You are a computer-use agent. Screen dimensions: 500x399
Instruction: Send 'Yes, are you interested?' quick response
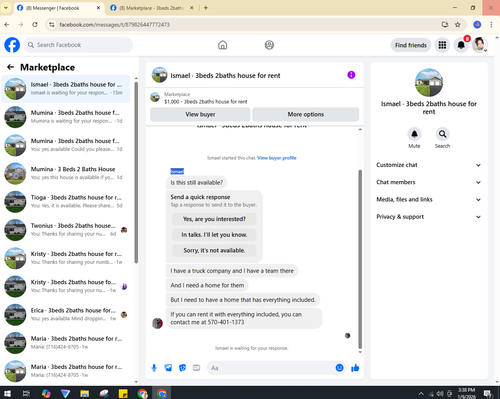click(214, 219)
